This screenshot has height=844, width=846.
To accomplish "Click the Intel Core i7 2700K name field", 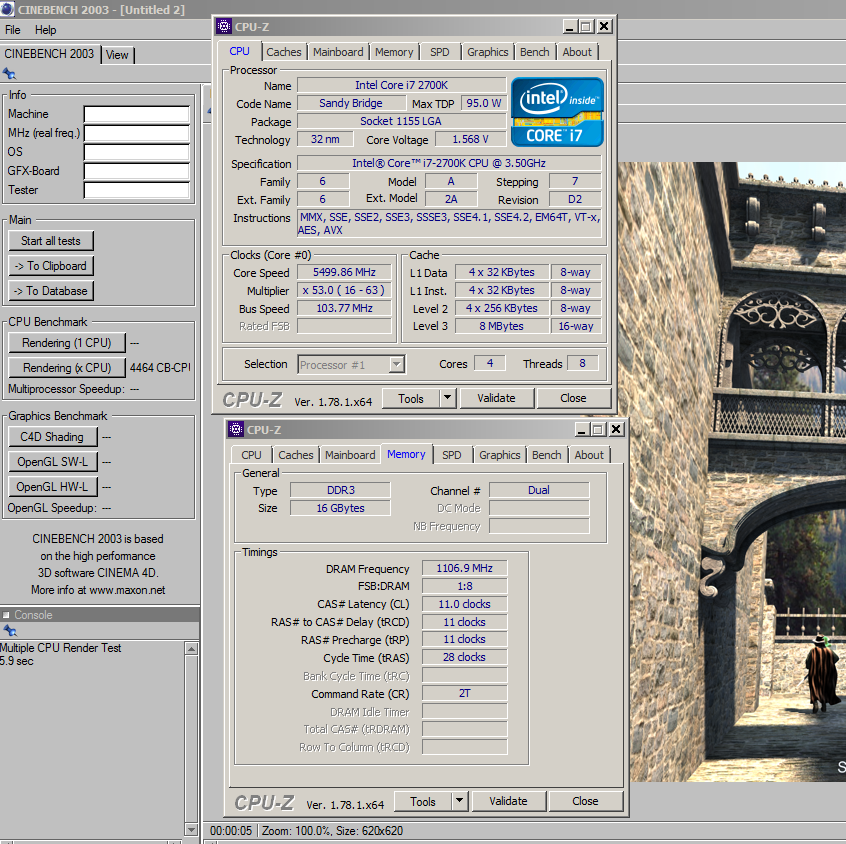I will [x=401, y=85].
